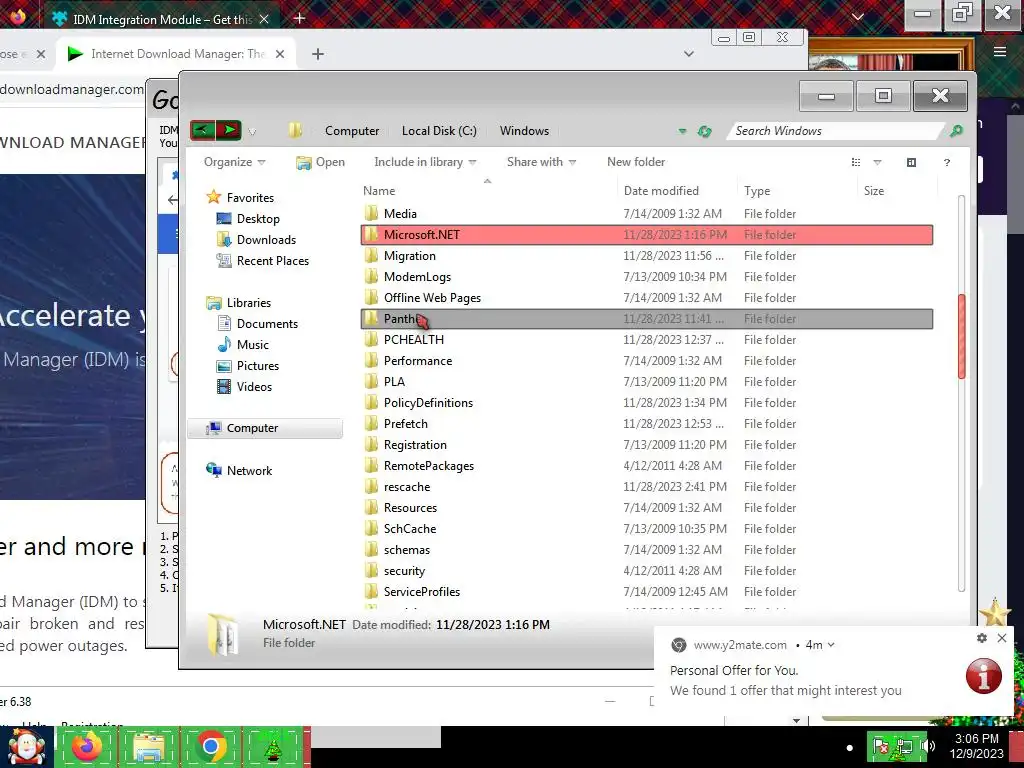Select the Windows breadcrumb segment

pyautogui.click(x=524, y=131)
